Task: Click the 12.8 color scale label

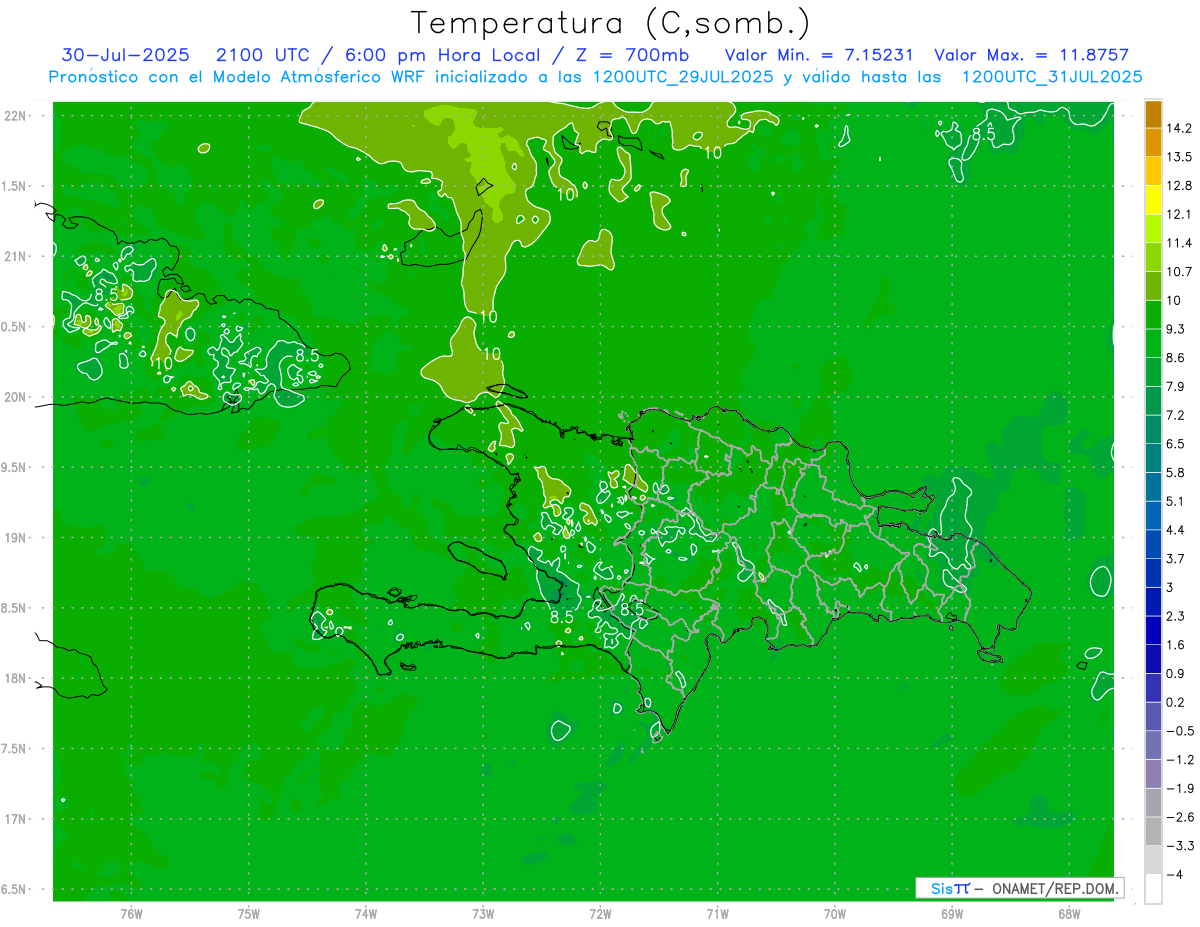Action: pos(1180,186)
